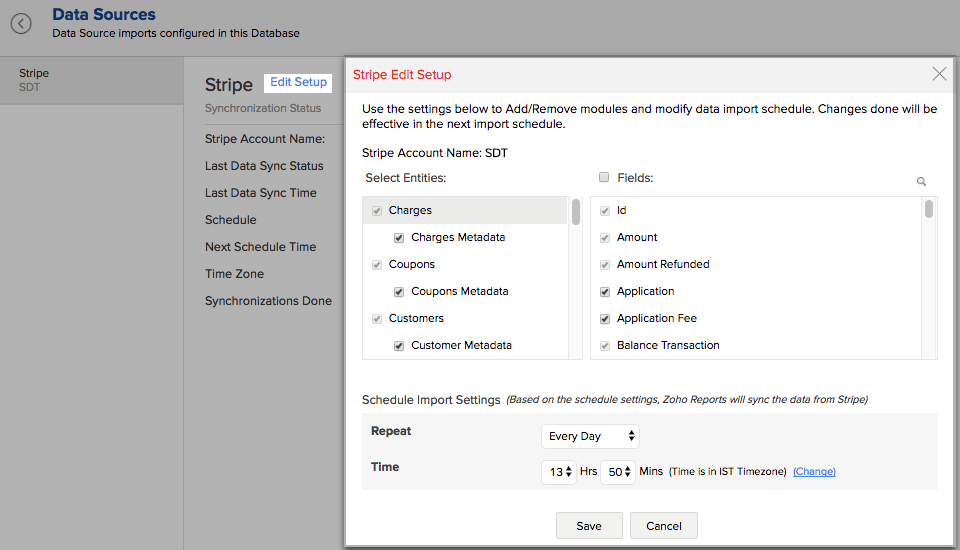Click the back arrow icon
Viewport: 960px width, 550px height.
21,23
